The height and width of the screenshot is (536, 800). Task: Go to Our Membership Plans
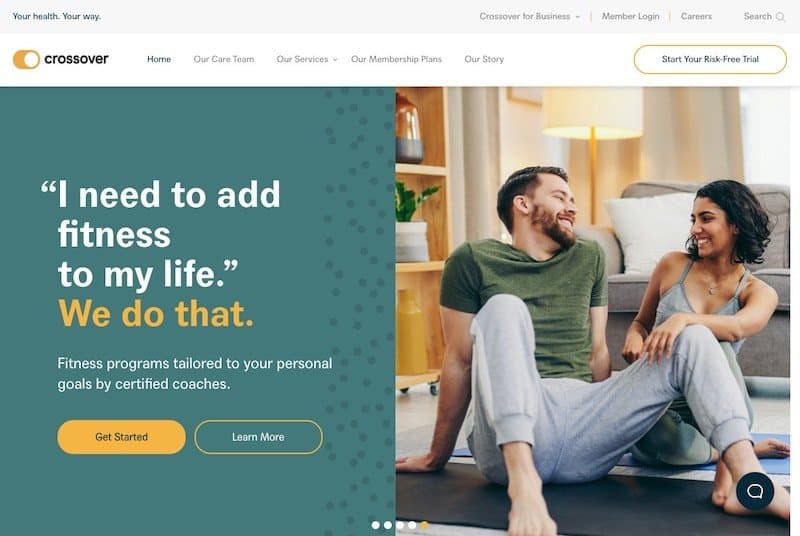coord(396,59)
